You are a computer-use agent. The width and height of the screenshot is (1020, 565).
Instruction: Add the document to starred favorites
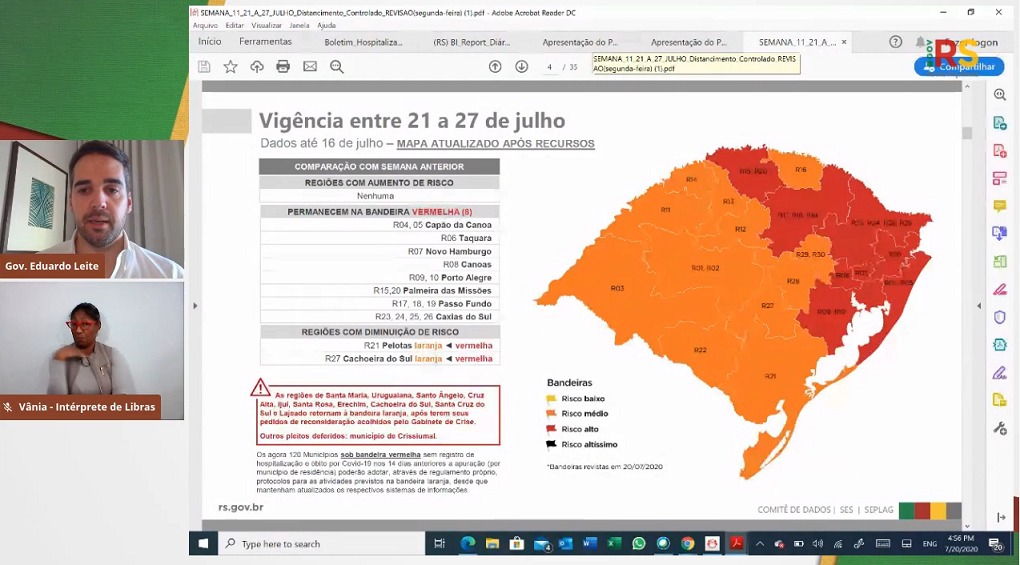[x=230, y=67]
